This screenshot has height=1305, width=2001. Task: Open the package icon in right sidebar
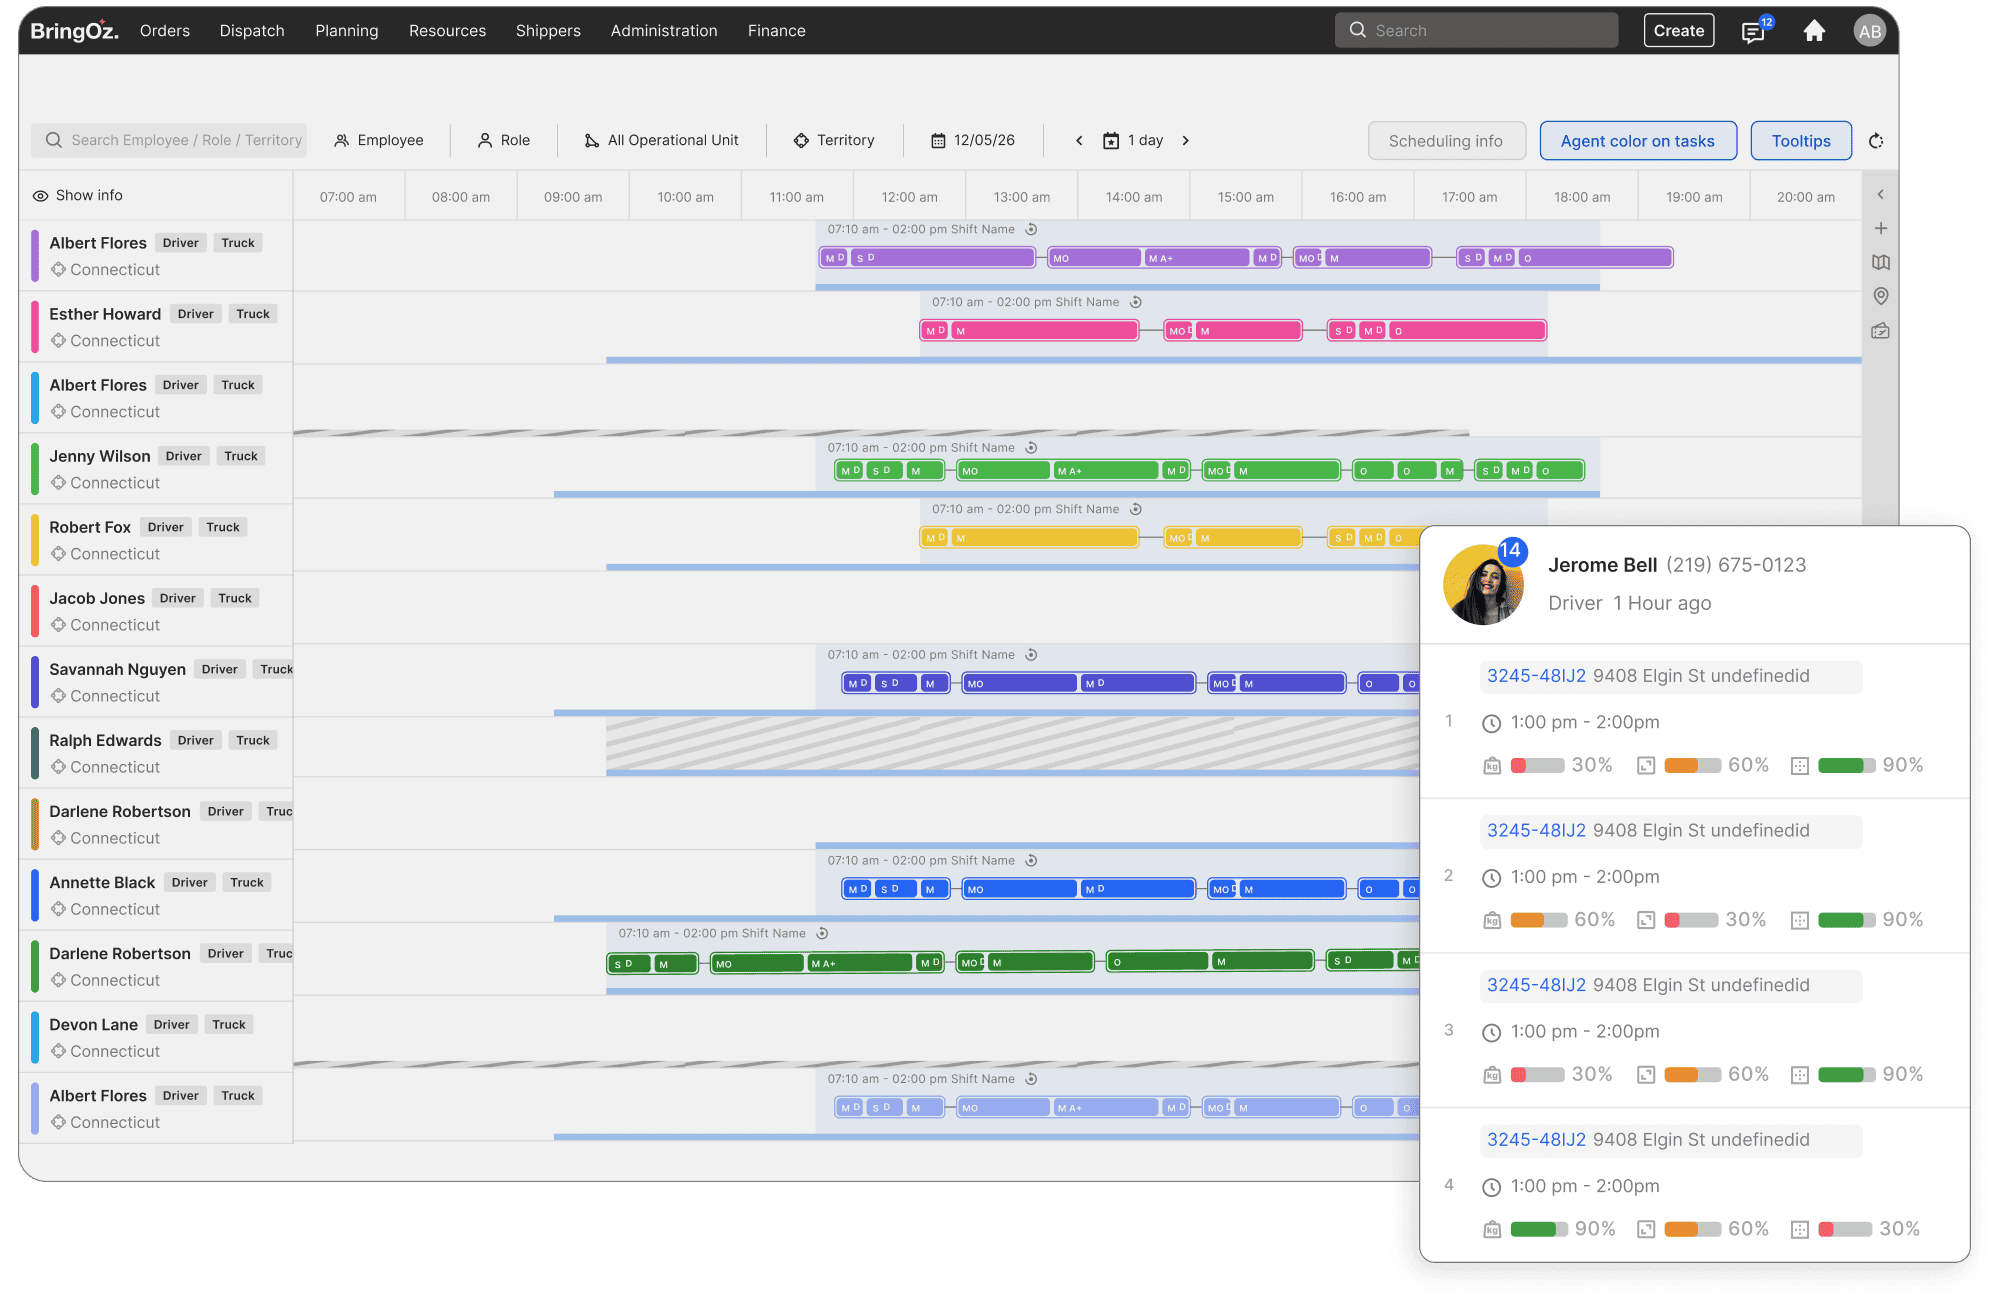1881,331
